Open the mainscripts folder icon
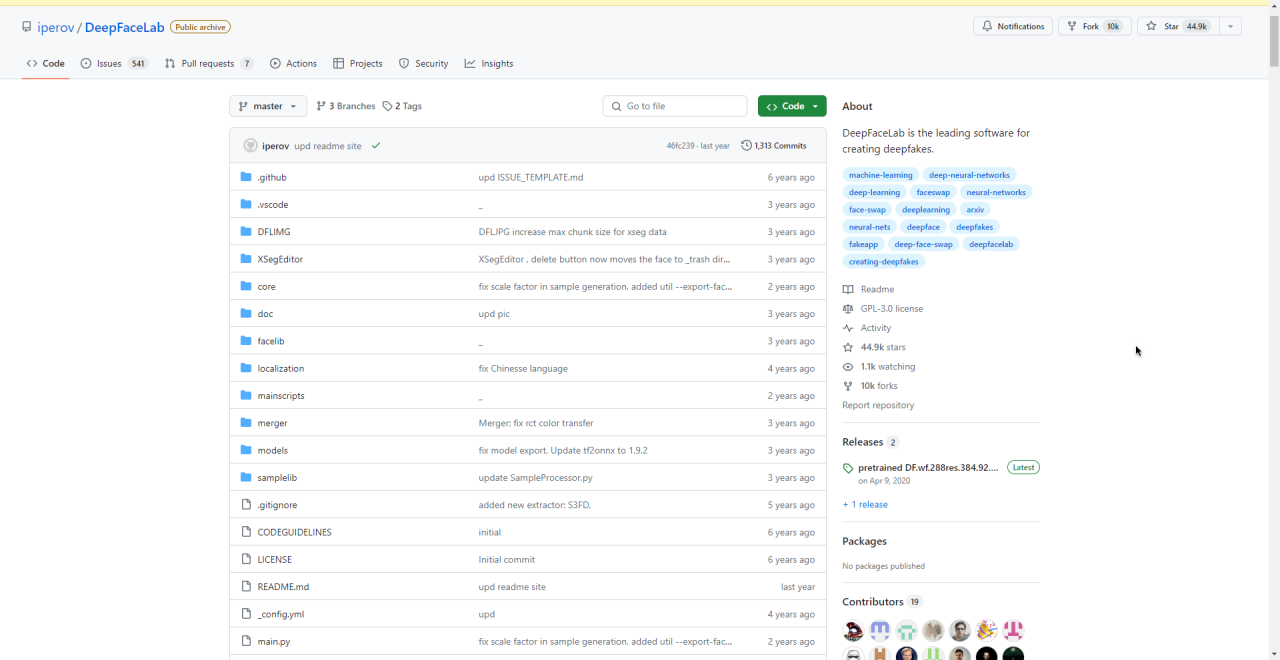This screenshot has height=660, width=1280. pos(246,396)
